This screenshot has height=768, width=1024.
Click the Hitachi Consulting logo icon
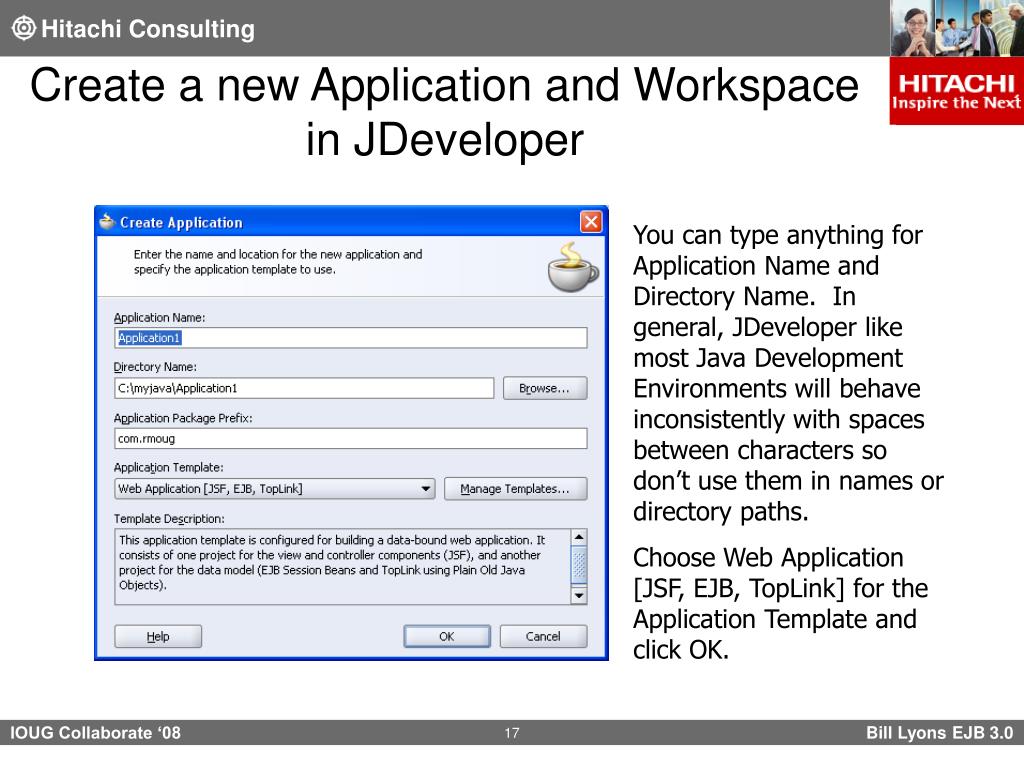coord(24,28)
